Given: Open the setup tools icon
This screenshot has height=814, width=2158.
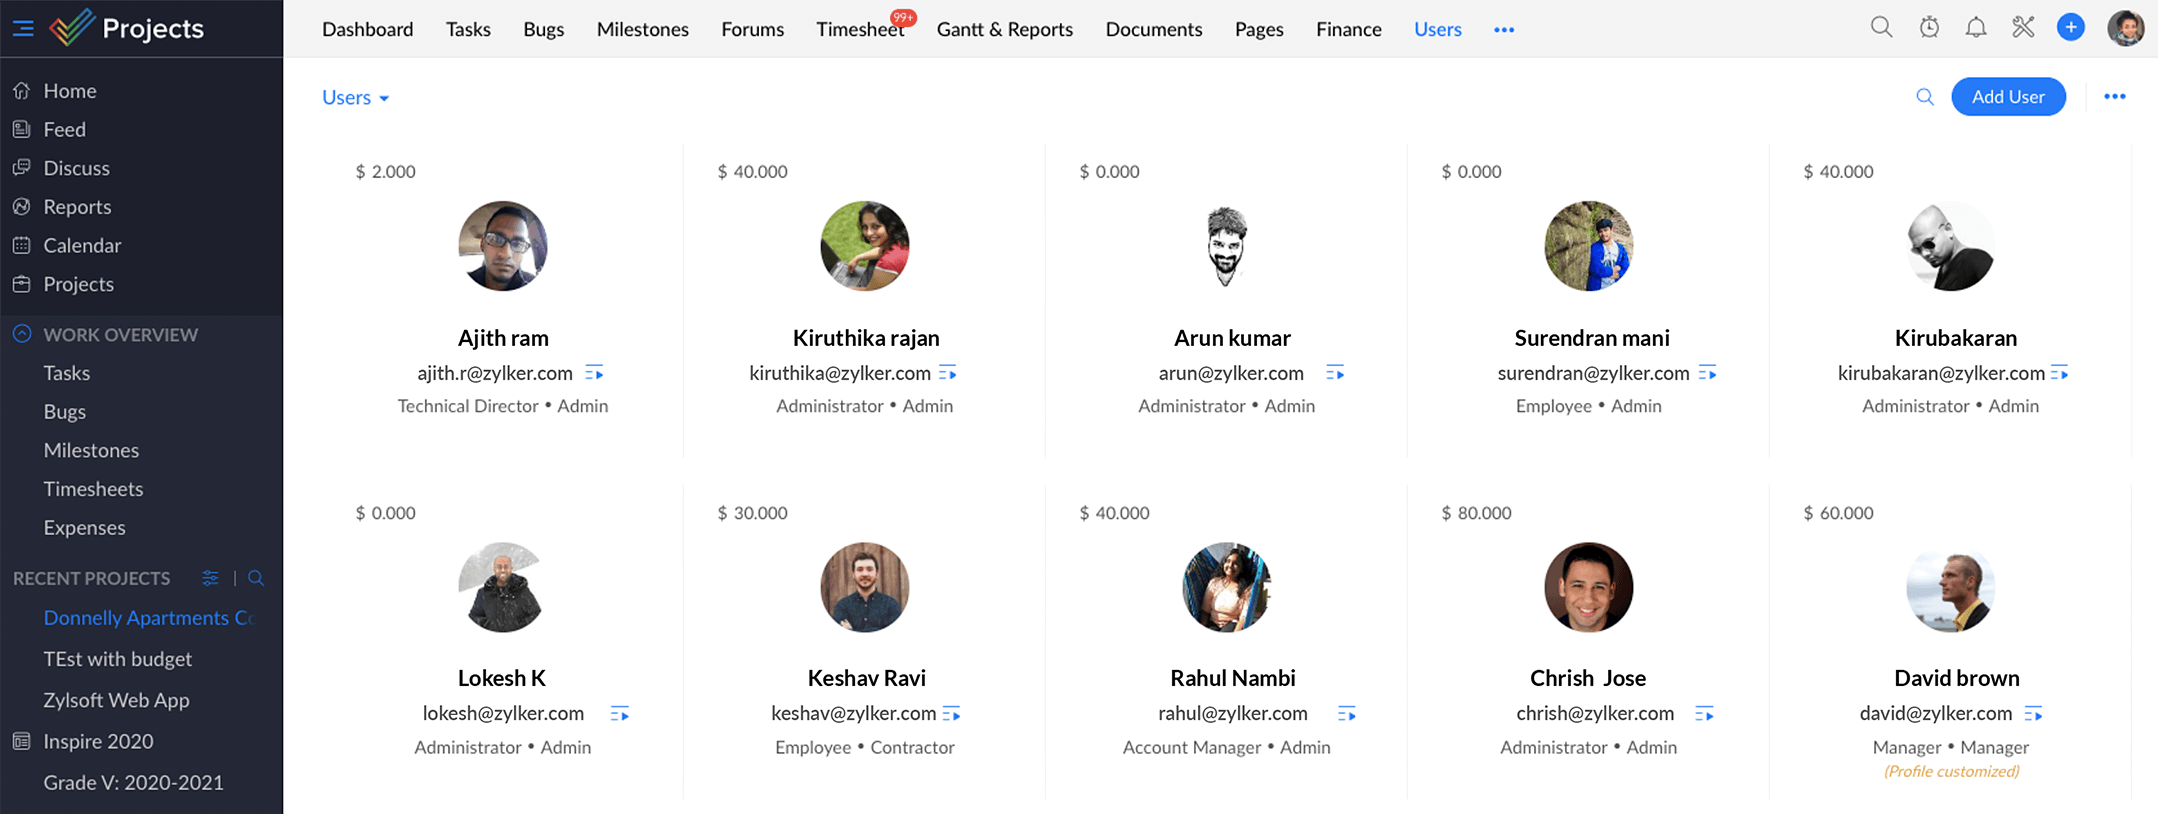Looking at the screenshot, I should [x=2023, y=28].
